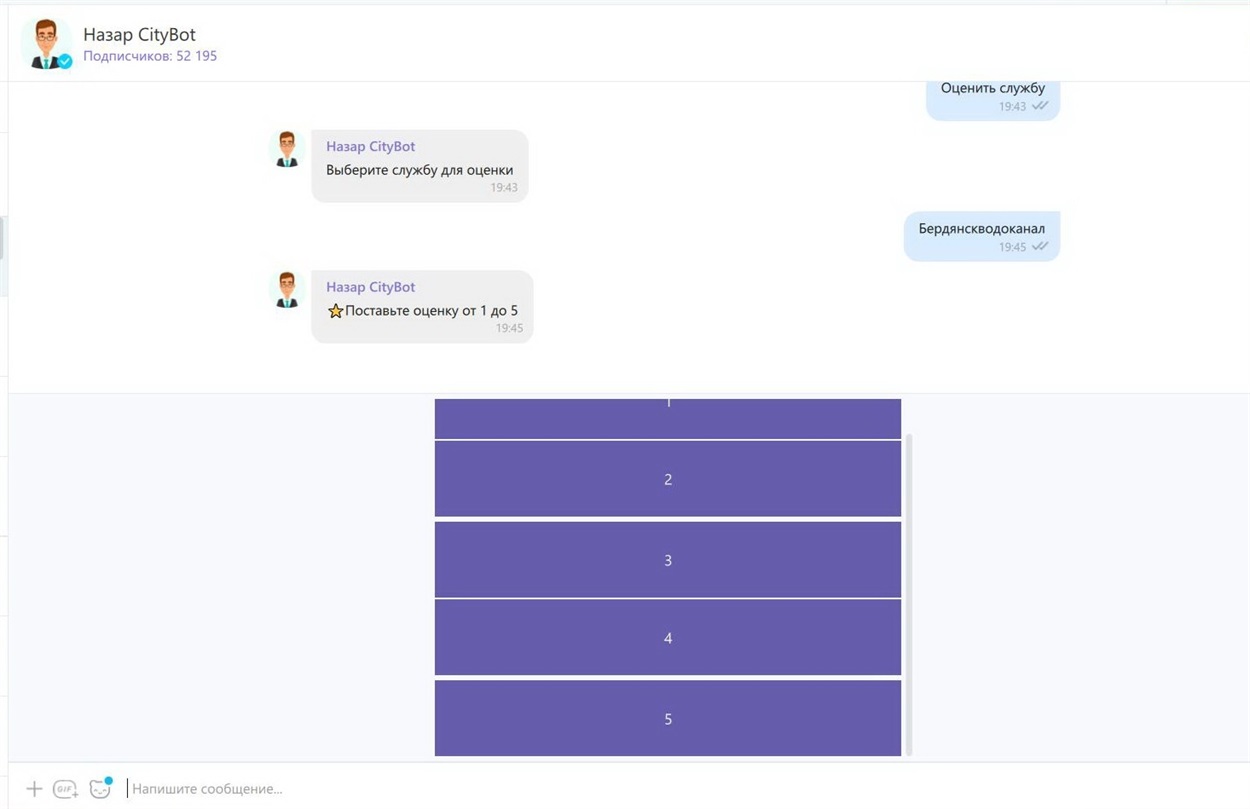The image size is (1250, 809).
Task: Click sender name above 'Выберите службу для оценки'
Action: [x=370, y=146]
